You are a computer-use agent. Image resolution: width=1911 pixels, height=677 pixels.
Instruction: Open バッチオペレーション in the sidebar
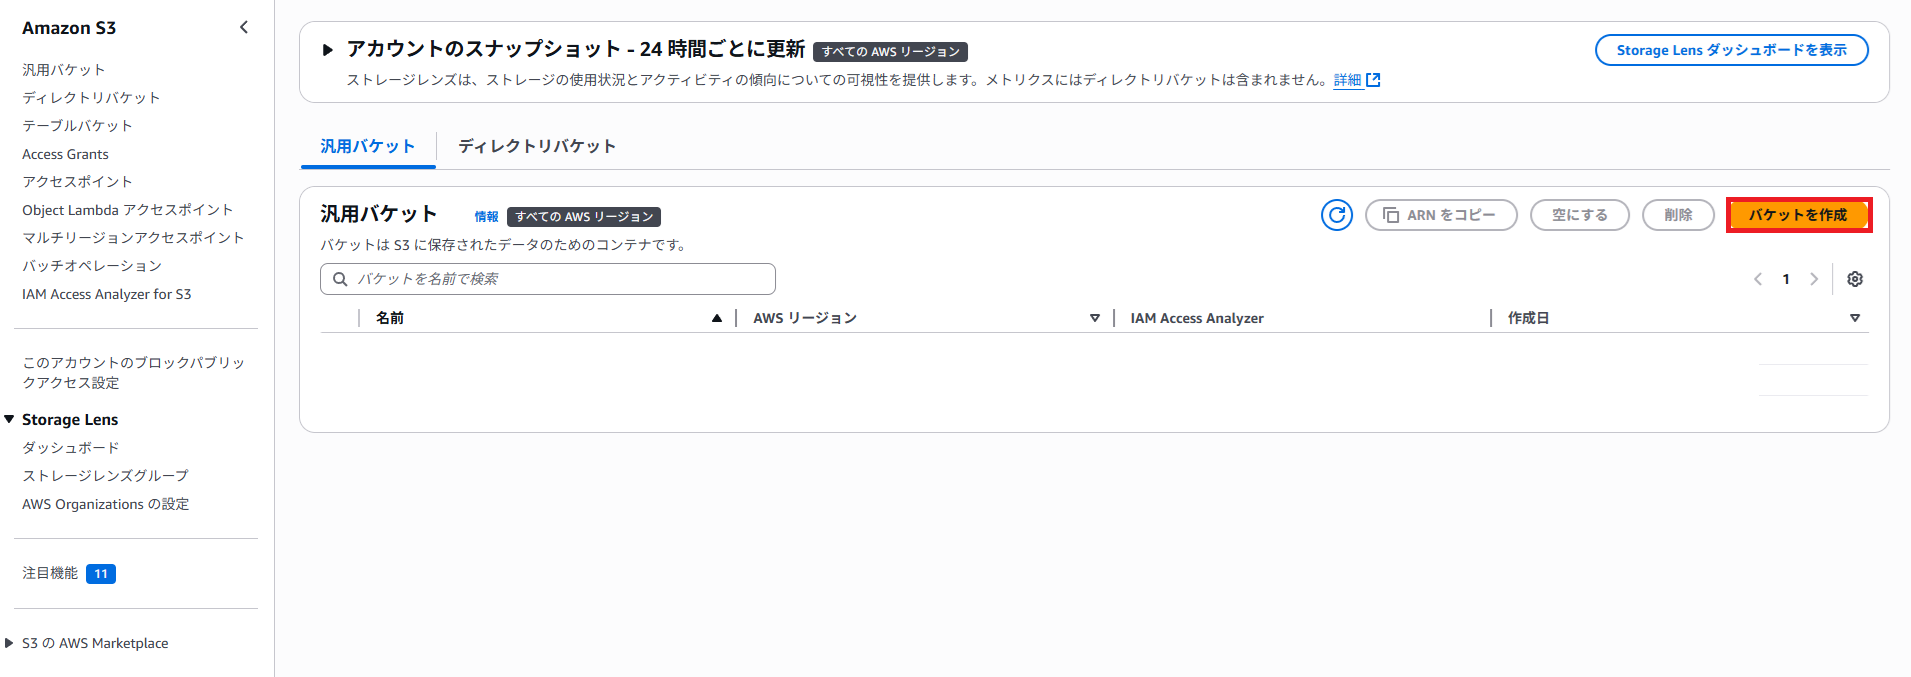tap(92, 266)
